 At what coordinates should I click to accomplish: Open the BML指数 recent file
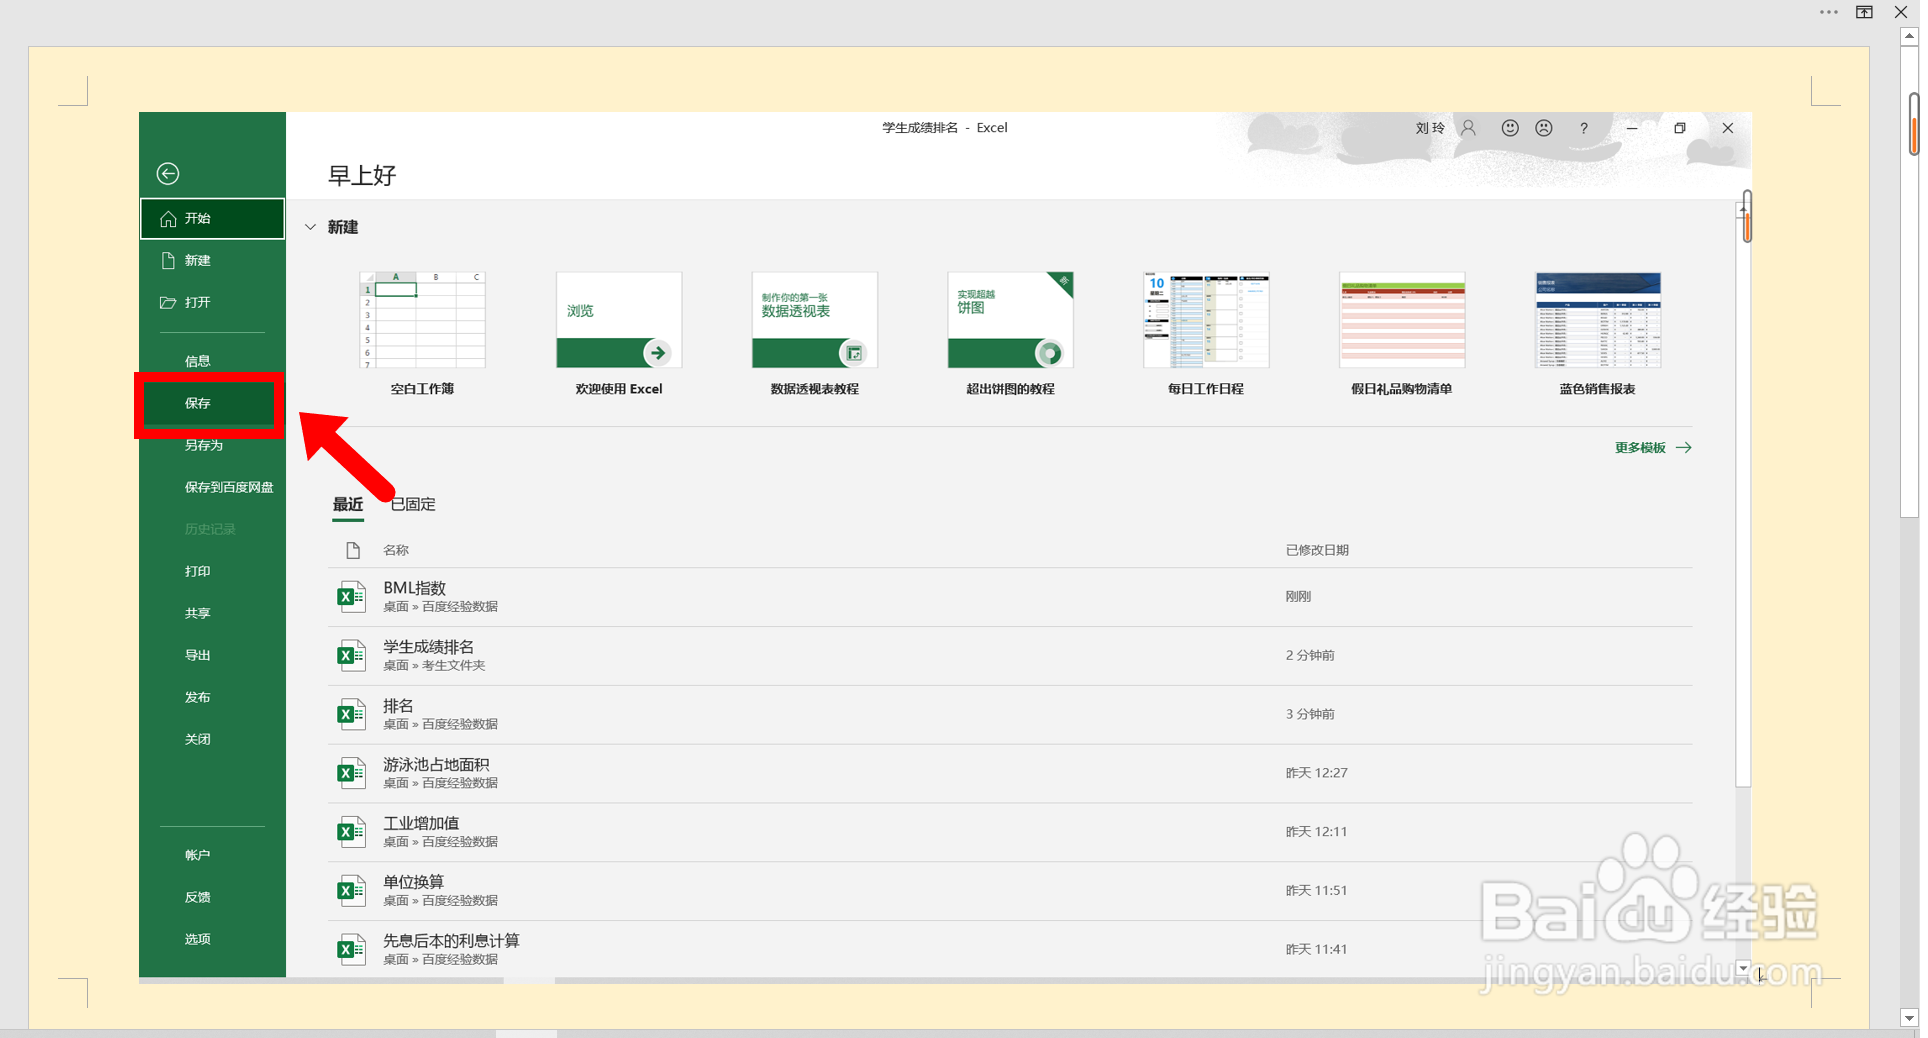[1010, 597]
